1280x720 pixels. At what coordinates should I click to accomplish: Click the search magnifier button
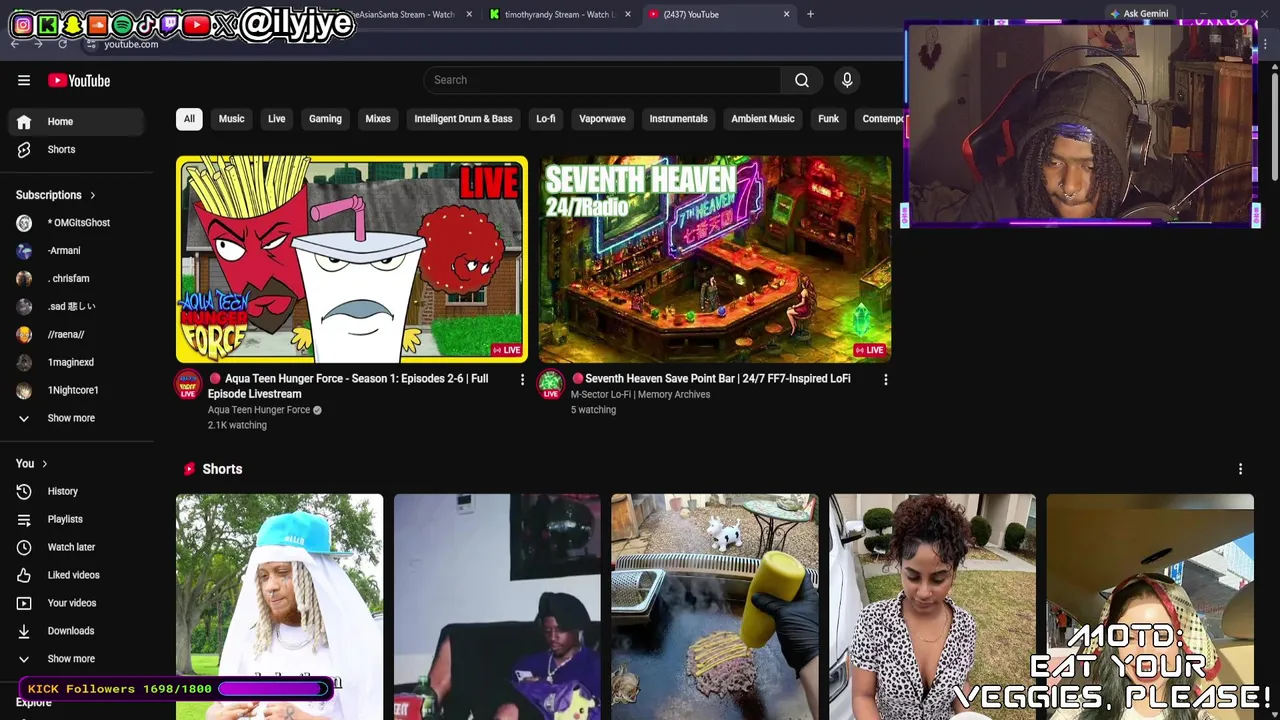[x=802, y=80]
